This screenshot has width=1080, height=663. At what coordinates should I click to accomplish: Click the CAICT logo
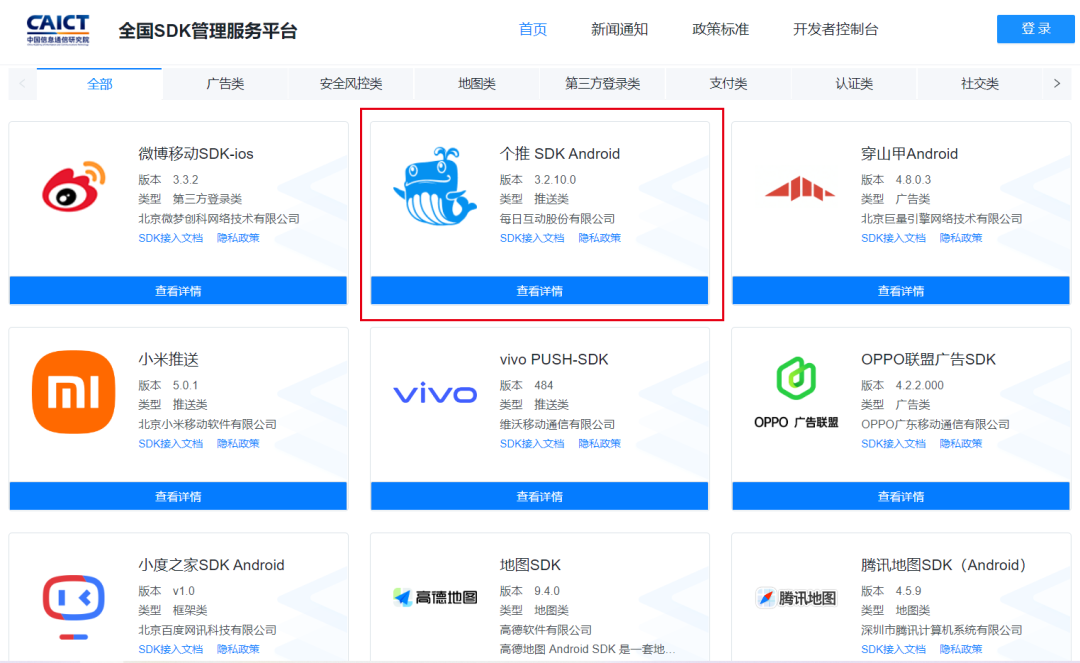58,30
